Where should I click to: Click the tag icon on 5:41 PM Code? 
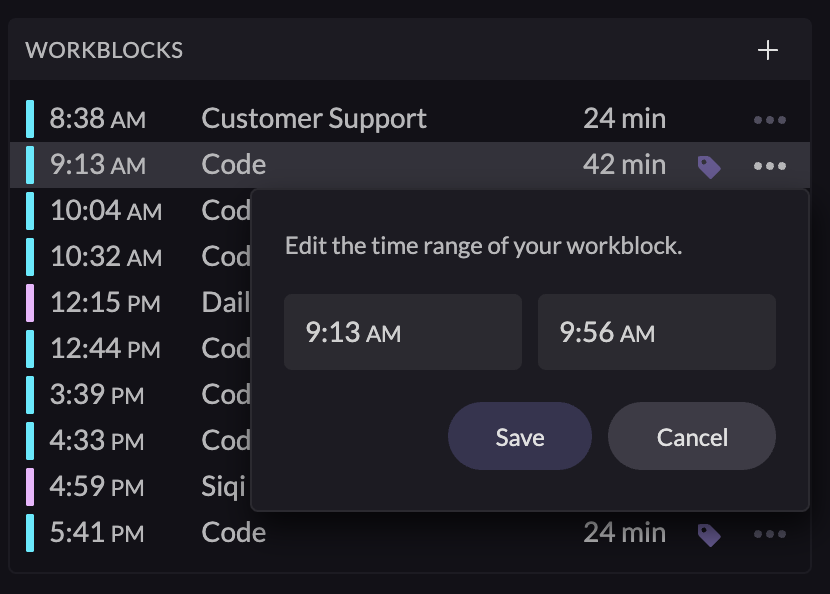tap(709, 535)
